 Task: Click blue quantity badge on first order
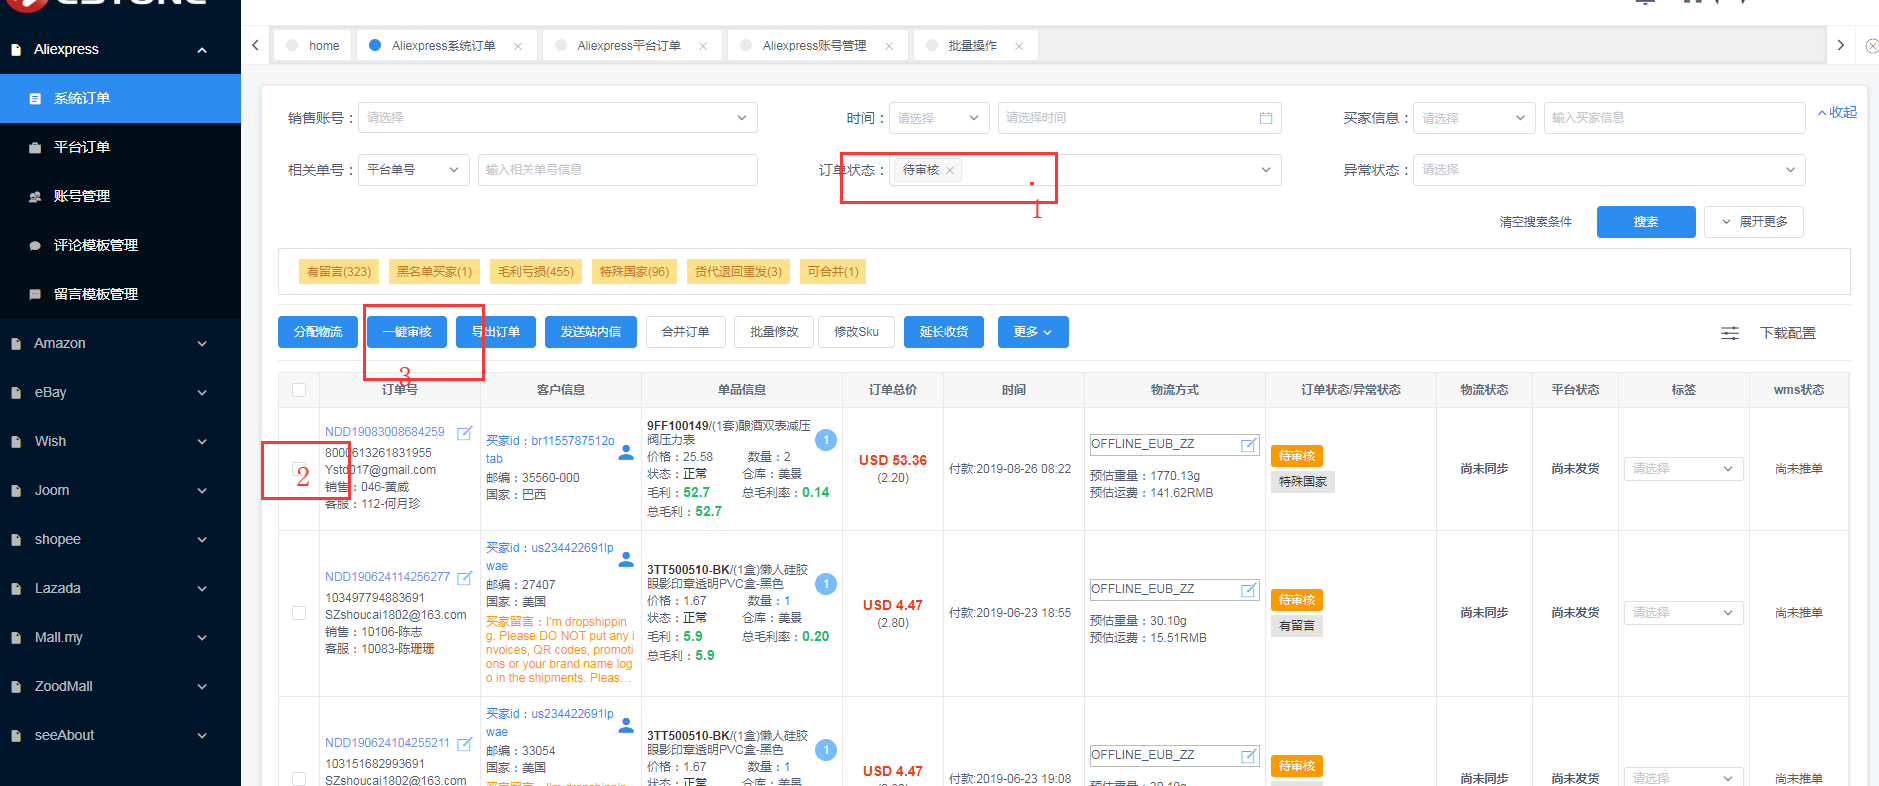pos(825,440)
